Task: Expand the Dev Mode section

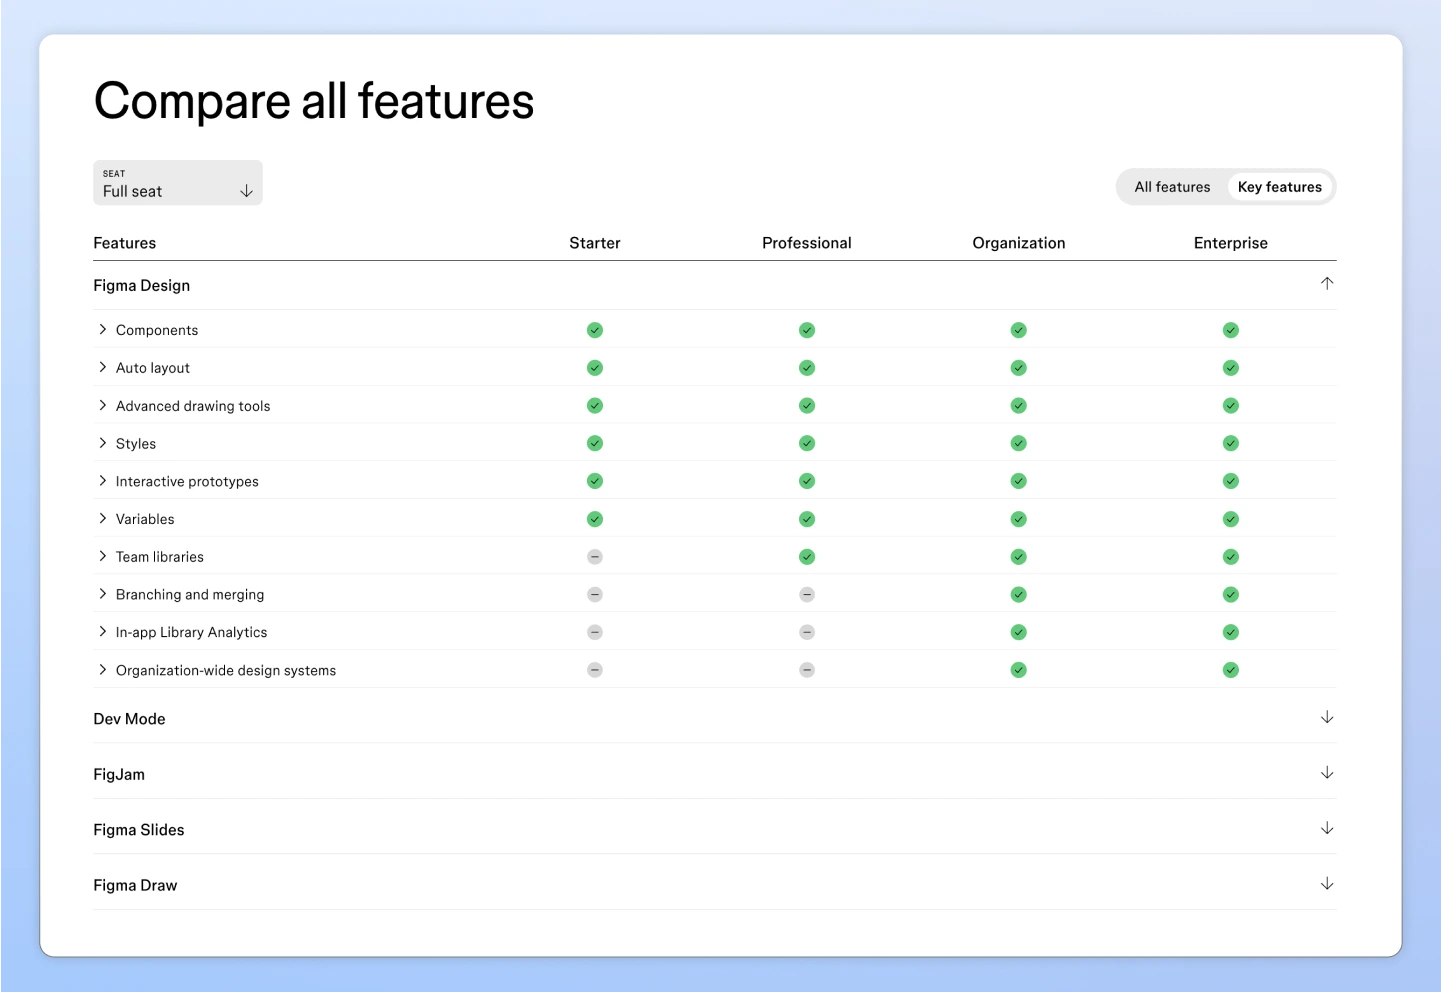Action: [x=1327, y=718]
